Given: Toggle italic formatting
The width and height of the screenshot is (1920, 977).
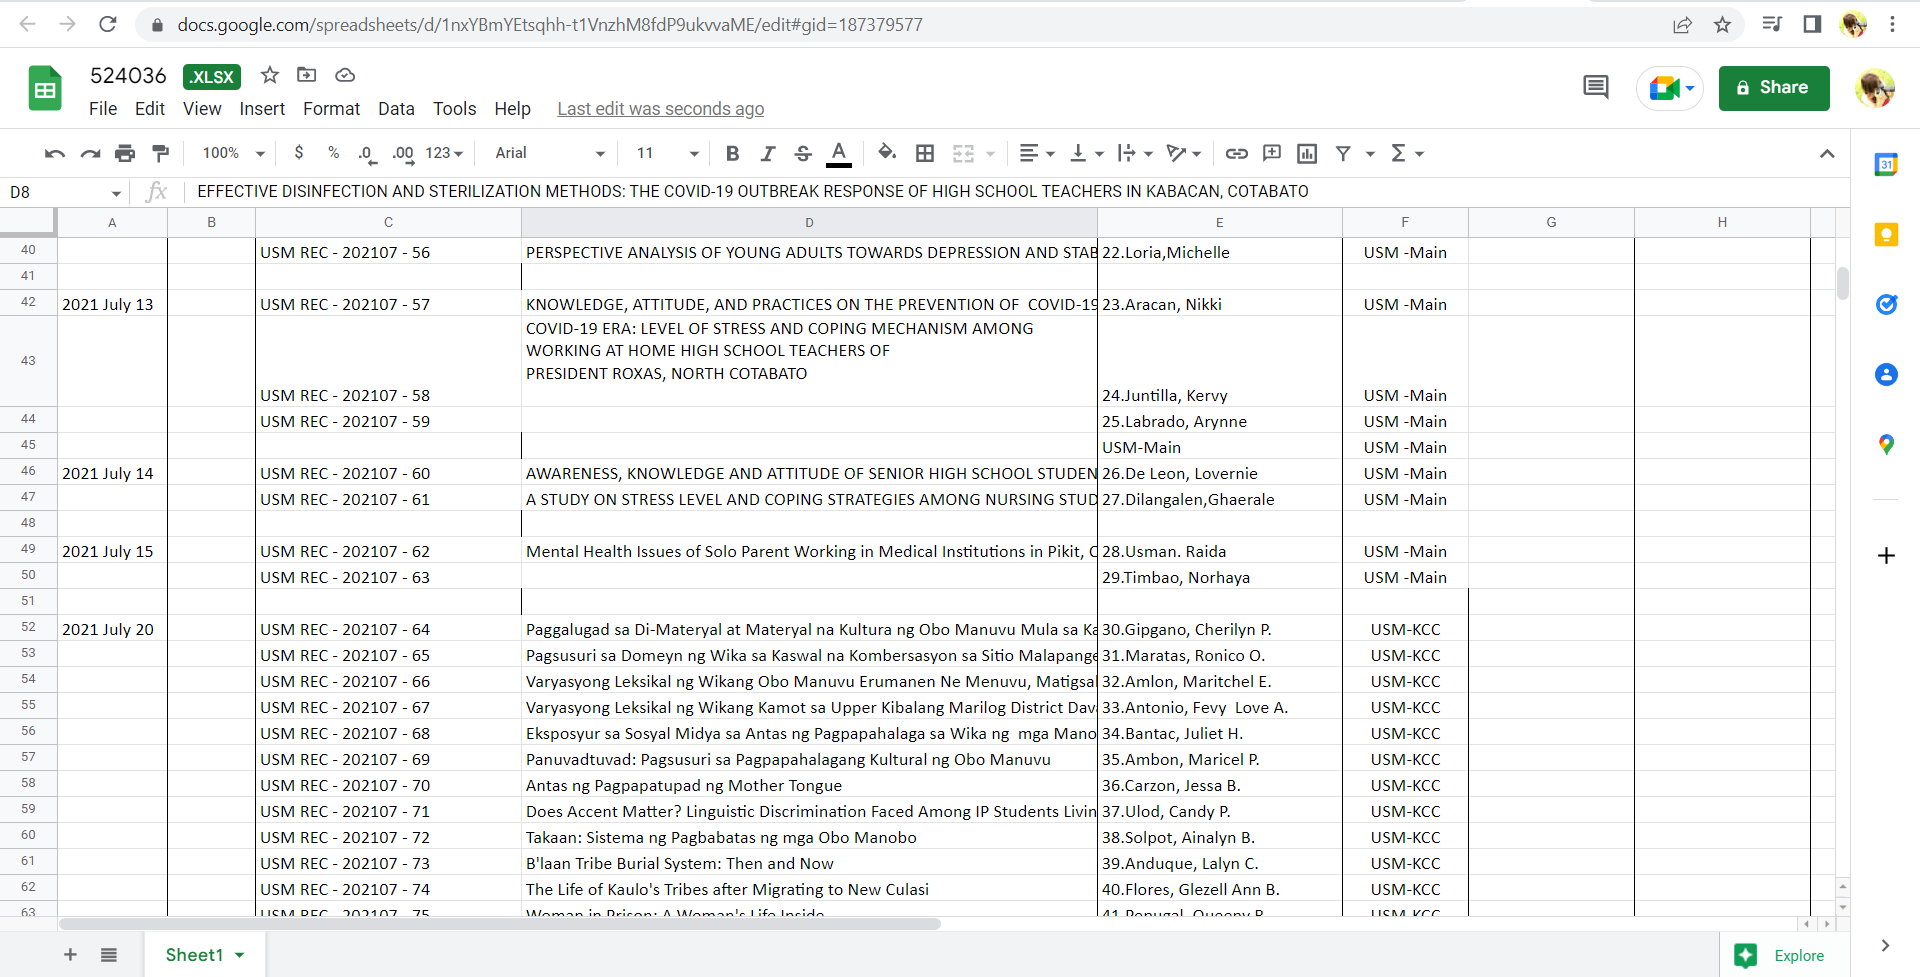Looking at the screenshot, I should coord(767,153).
